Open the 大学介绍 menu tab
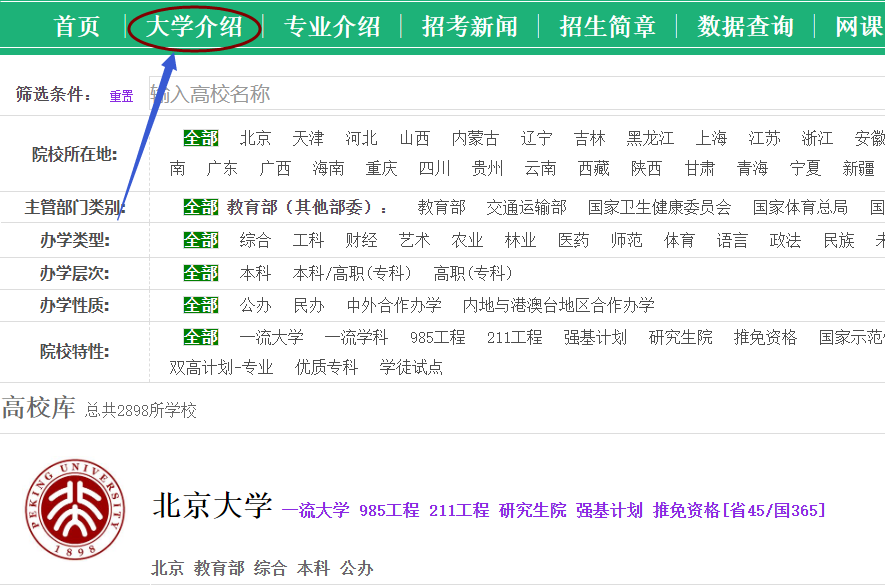 [x=195, y=27]
